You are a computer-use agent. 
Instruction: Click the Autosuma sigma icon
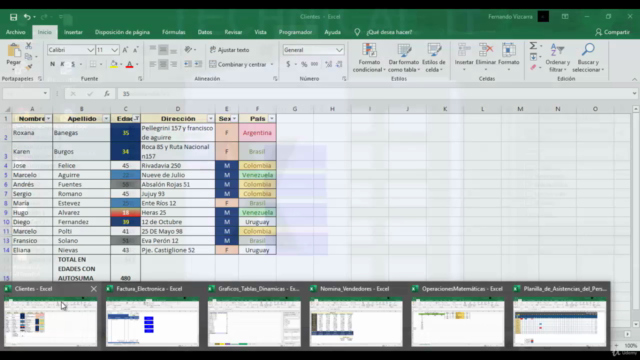pos(533,46)
